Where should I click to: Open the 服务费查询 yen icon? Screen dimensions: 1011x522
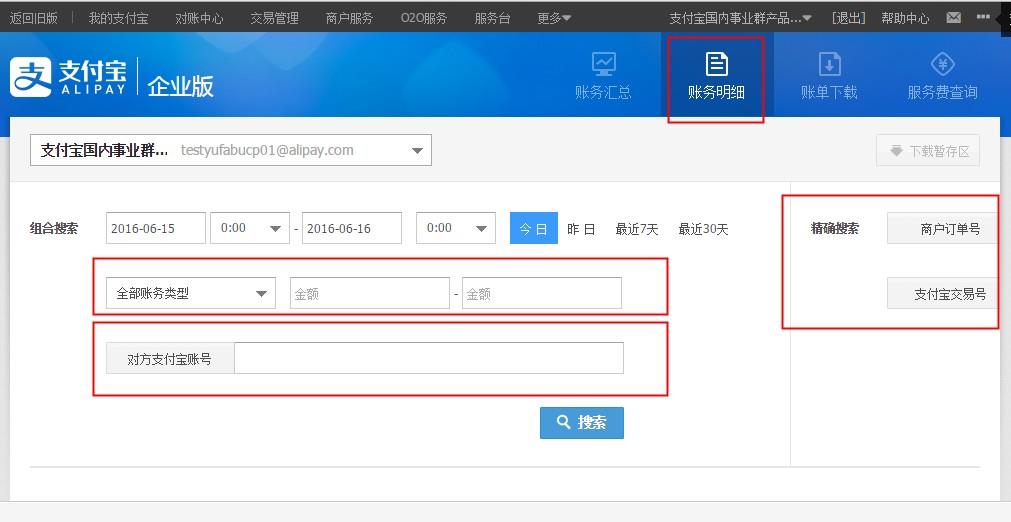point(943,64)
